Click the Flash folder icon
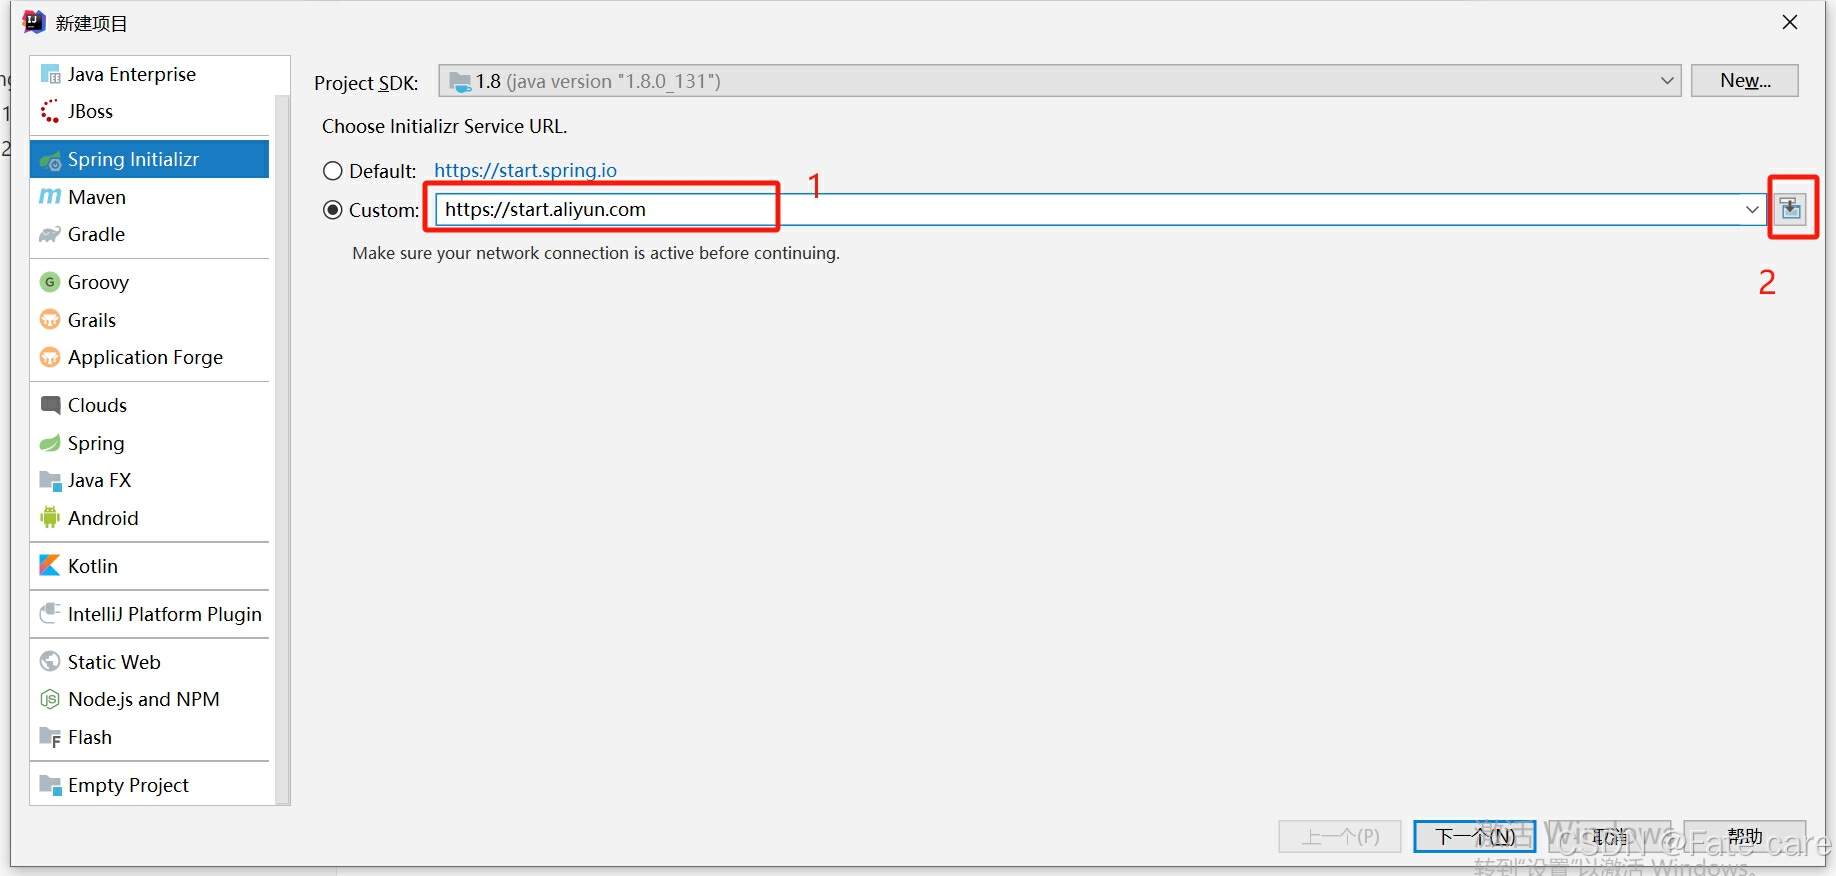The width and height of the screenshot is (1836, 876). [x=50, y=737]
